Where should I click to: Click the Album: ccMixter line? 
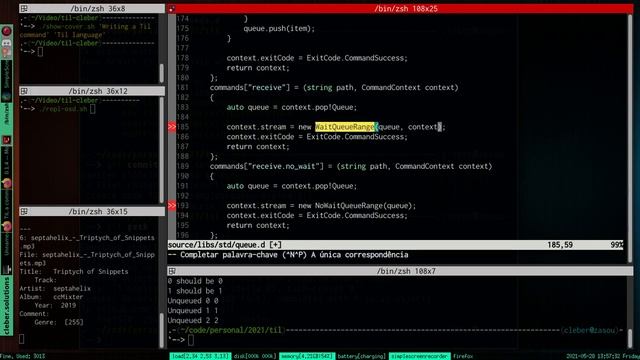(51, 297)
